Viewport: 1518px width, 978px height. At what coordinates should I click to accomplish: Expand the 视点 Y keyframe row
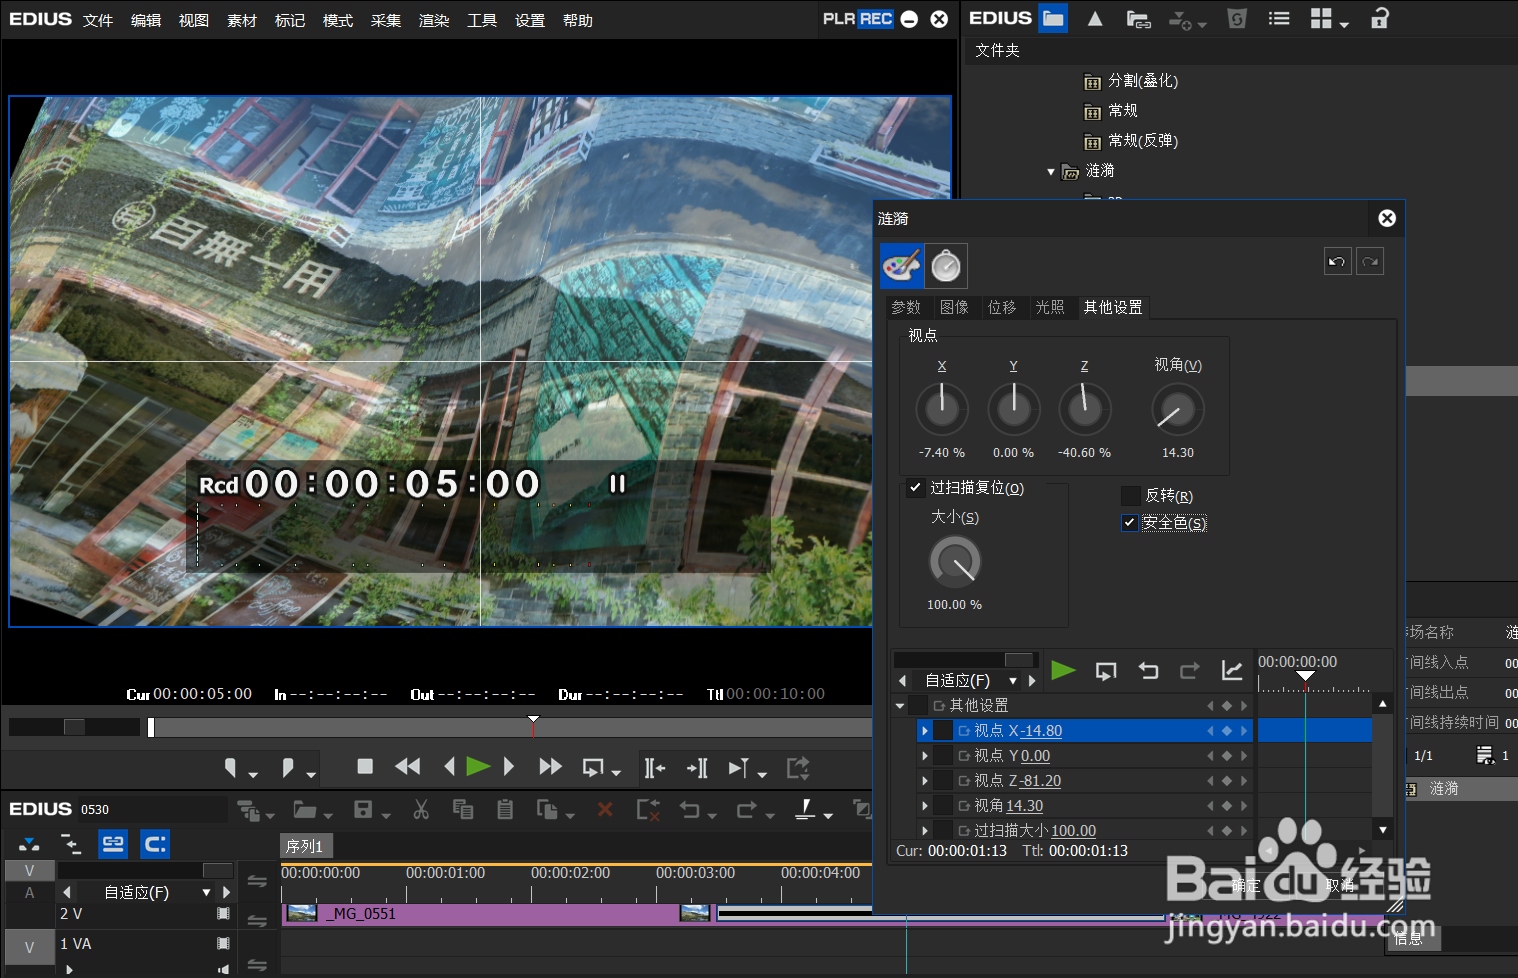[924, 756]
